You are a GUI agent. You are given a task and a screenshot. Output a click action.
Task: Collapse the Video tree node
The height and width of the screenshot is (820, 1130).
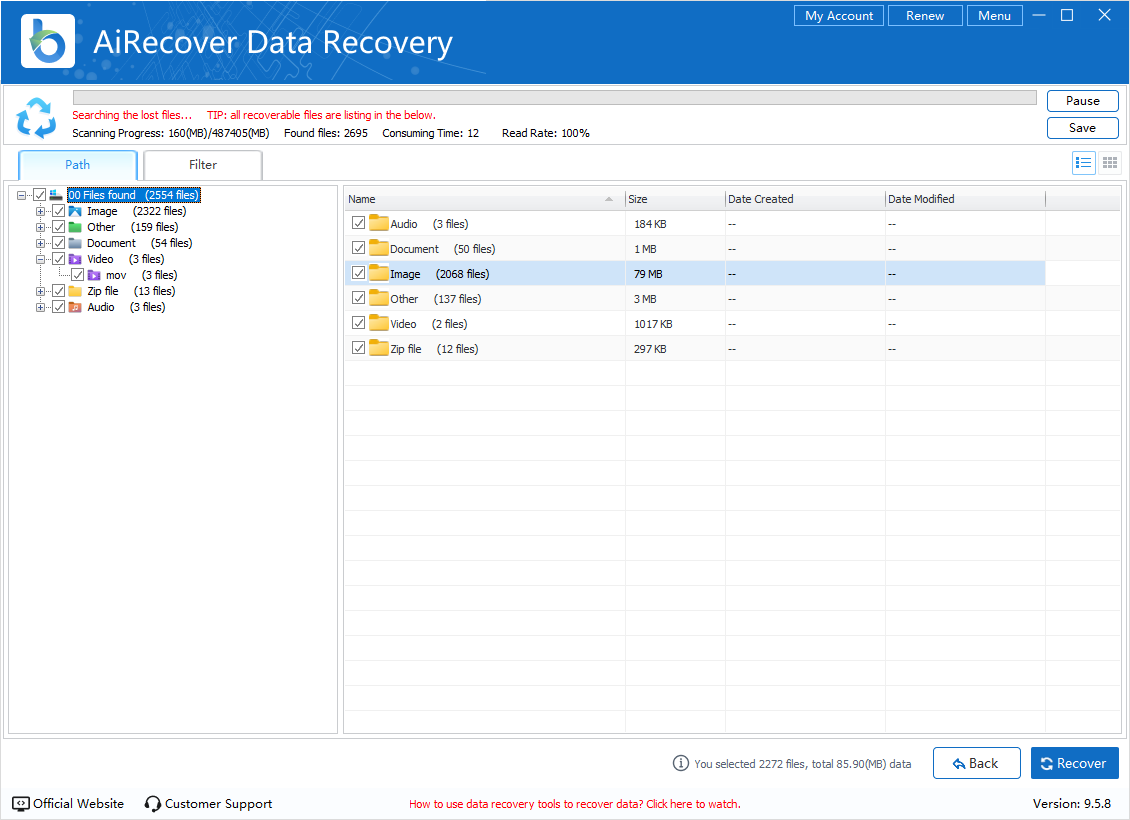click(40, 259)
